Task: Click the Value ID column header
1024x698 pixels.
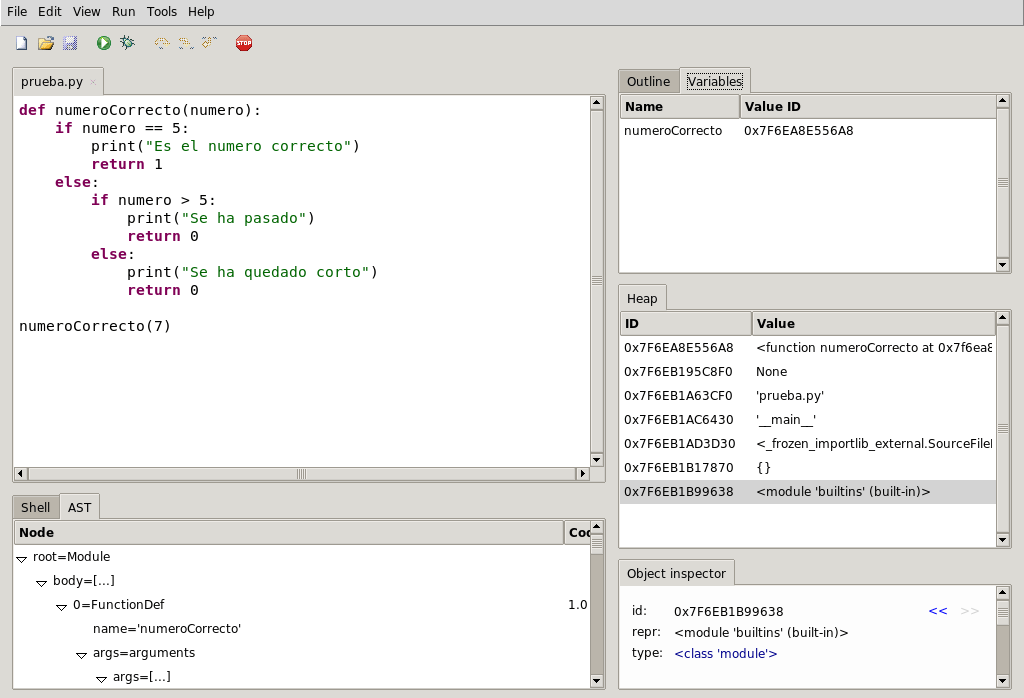Action: click(x=867, y=106)
